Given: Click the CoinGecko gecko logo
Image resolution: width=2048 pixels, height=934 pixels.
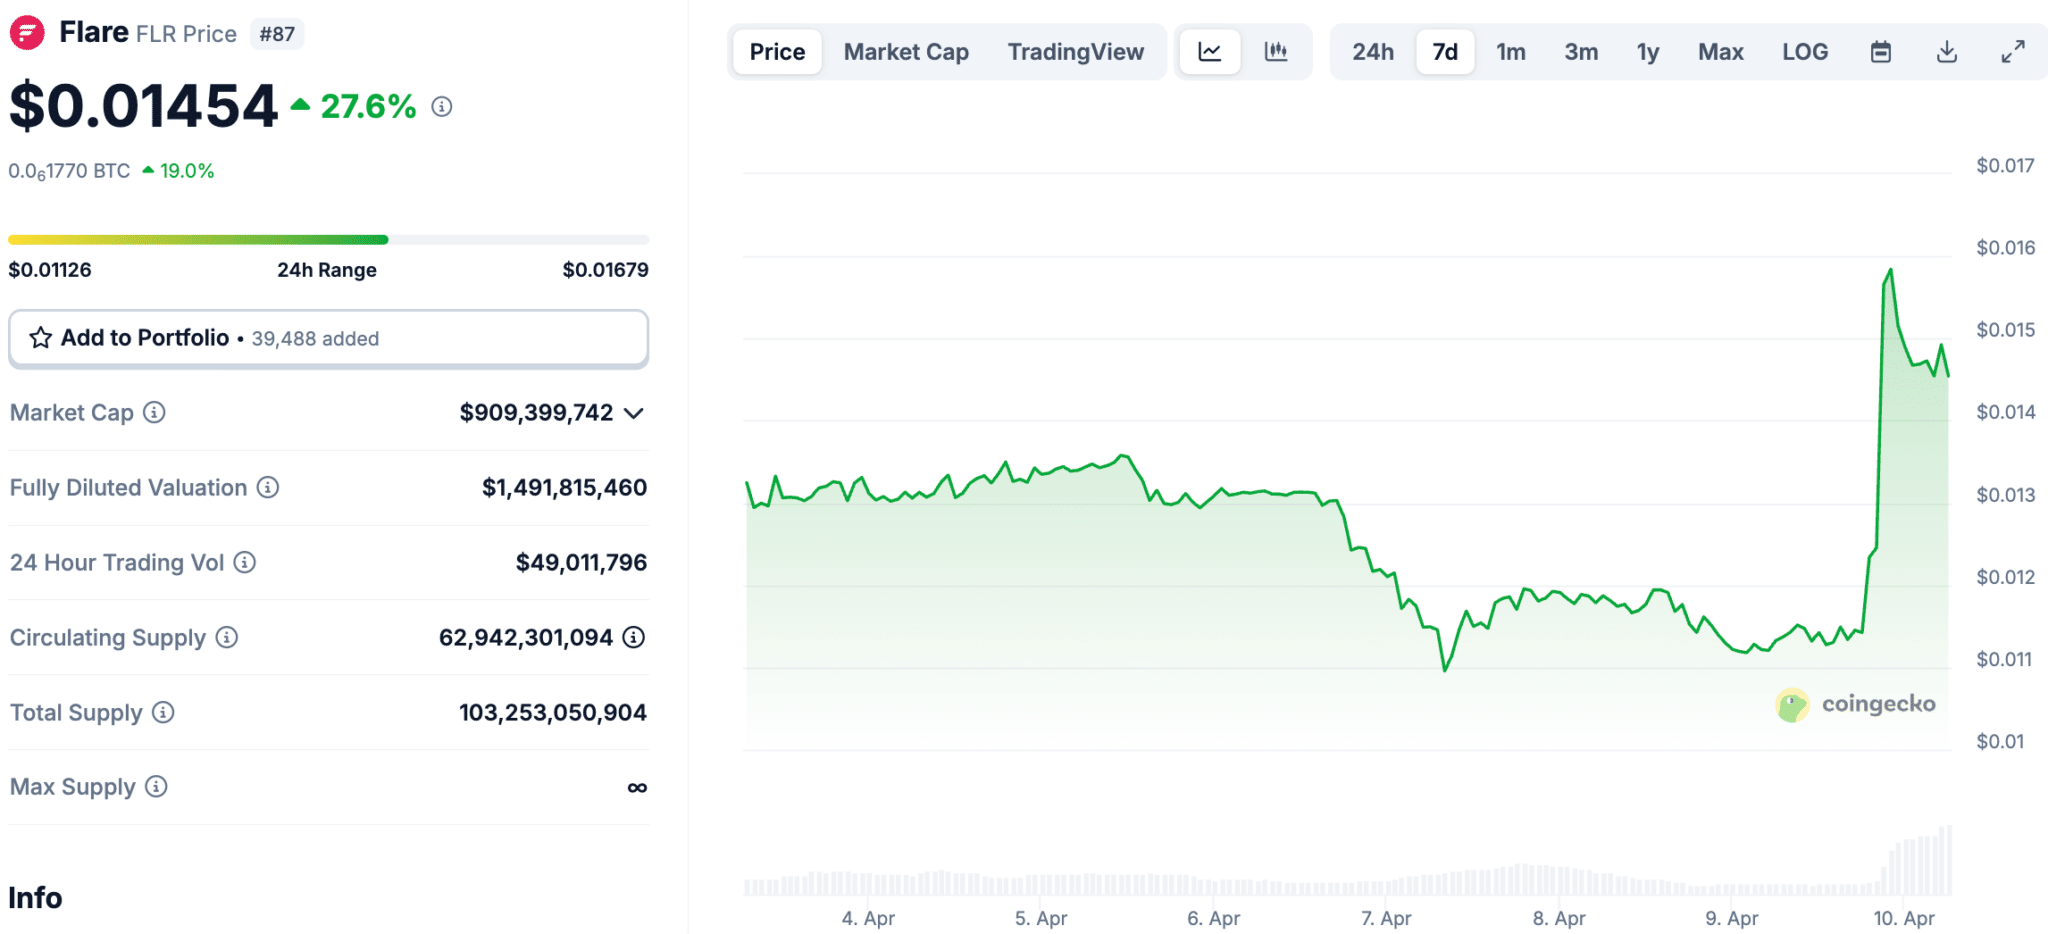Looking at the screenshot, I should 1795,704.
